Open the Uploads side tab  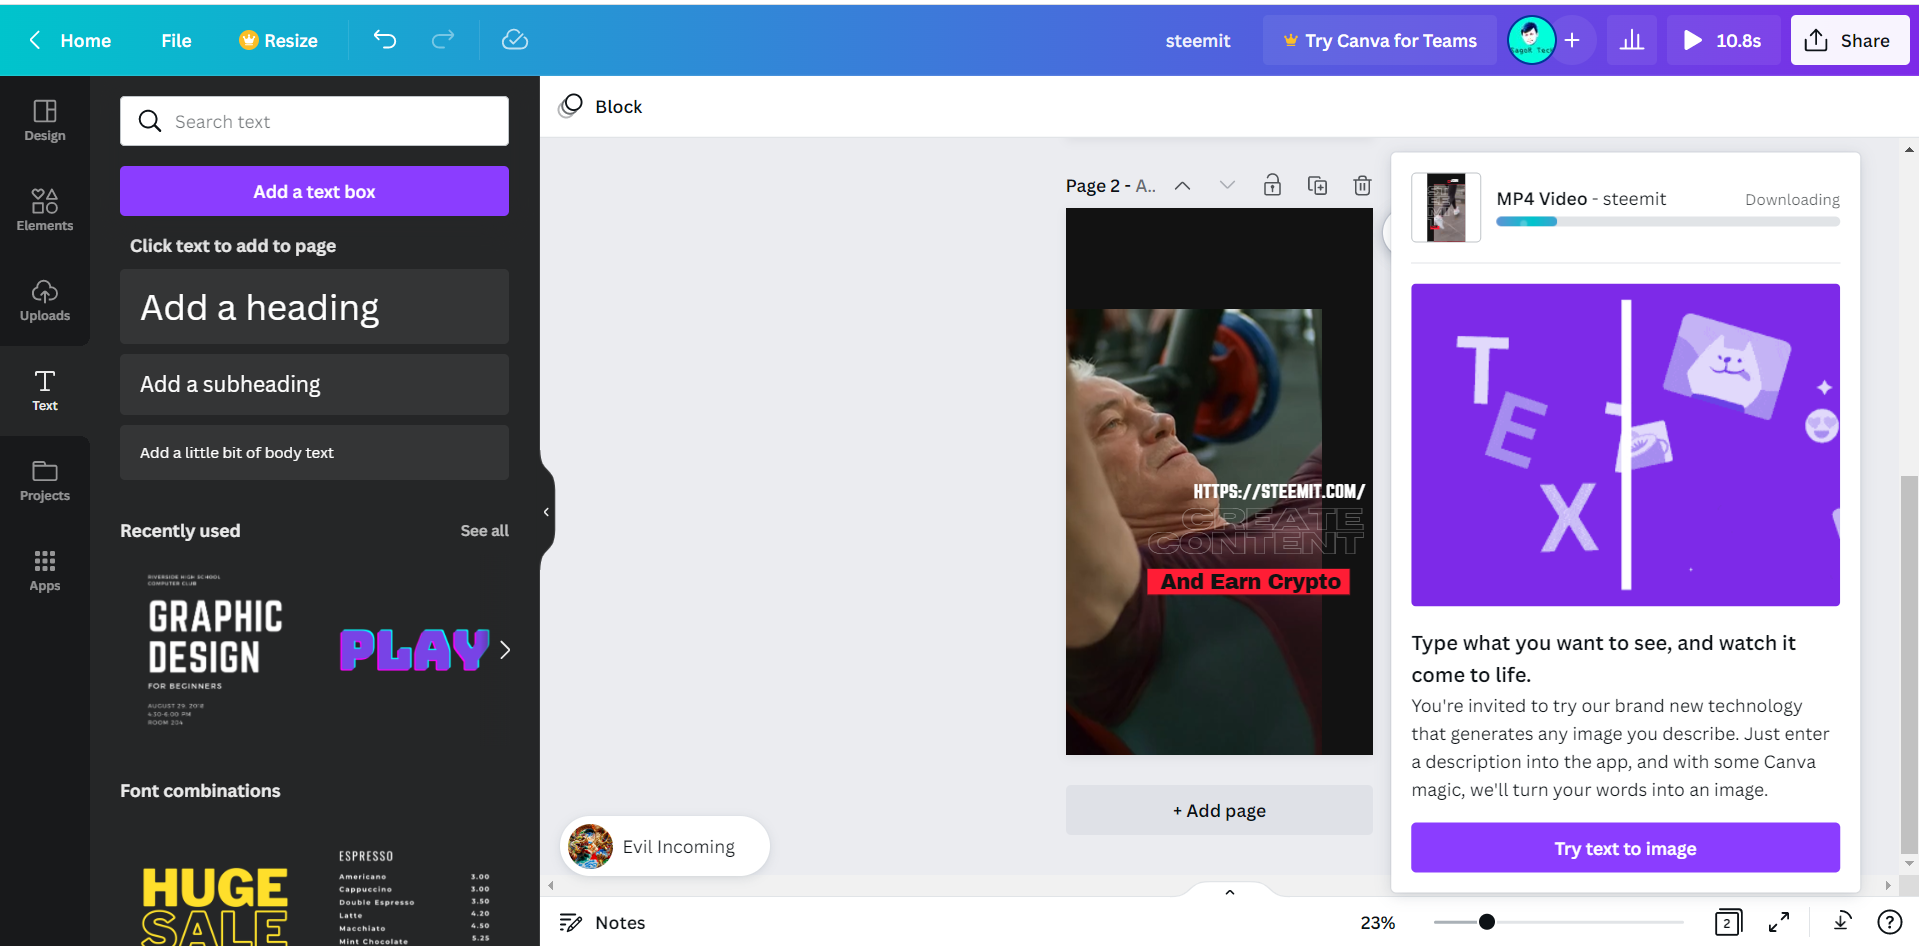tap(45, 301)
